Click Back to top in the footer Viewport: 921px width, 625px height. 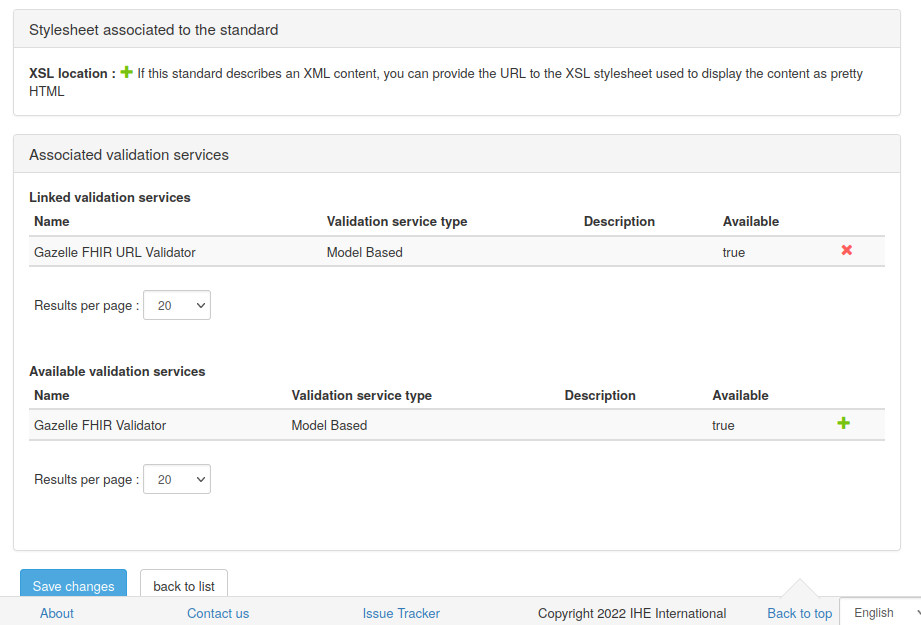799,613
